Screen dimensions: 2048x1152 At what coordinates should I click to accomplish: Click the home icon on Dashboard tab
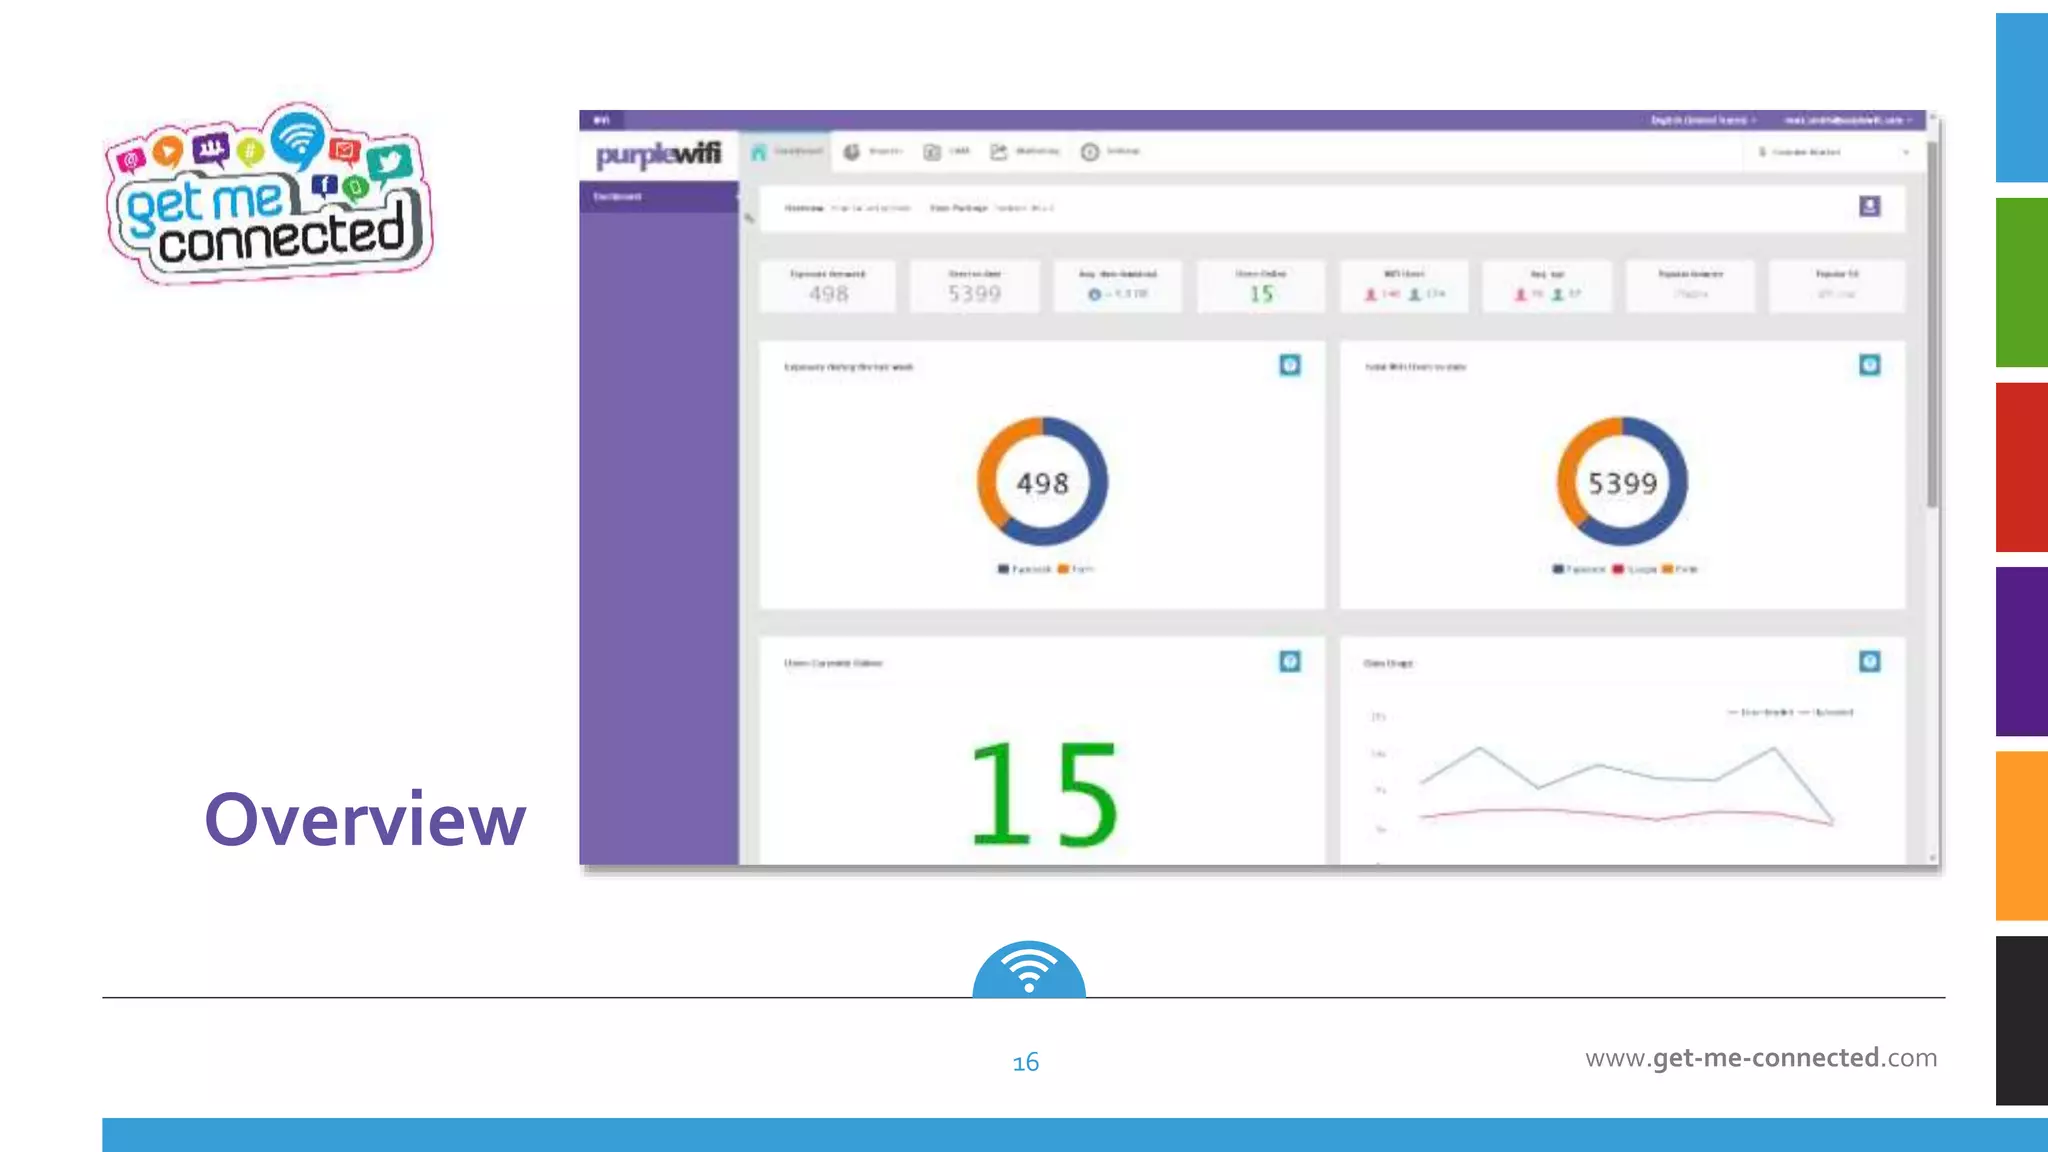759,152
